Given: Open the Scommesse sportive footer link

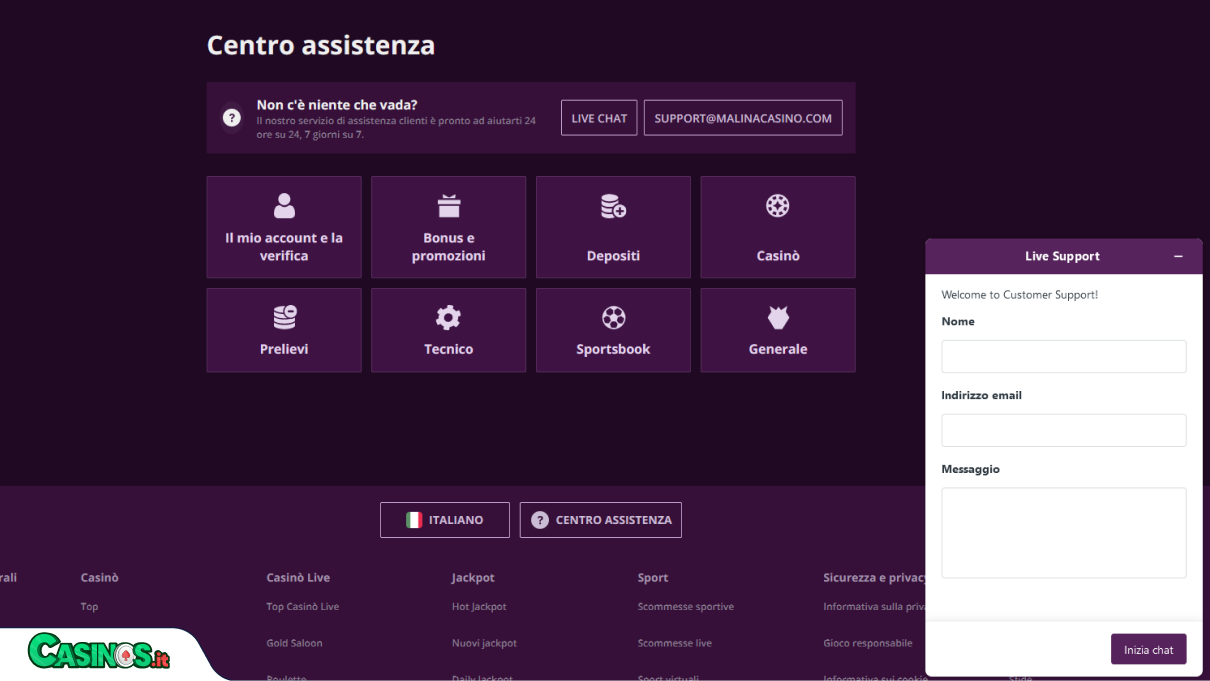Looking at the screenshot, I should (686, 607).
